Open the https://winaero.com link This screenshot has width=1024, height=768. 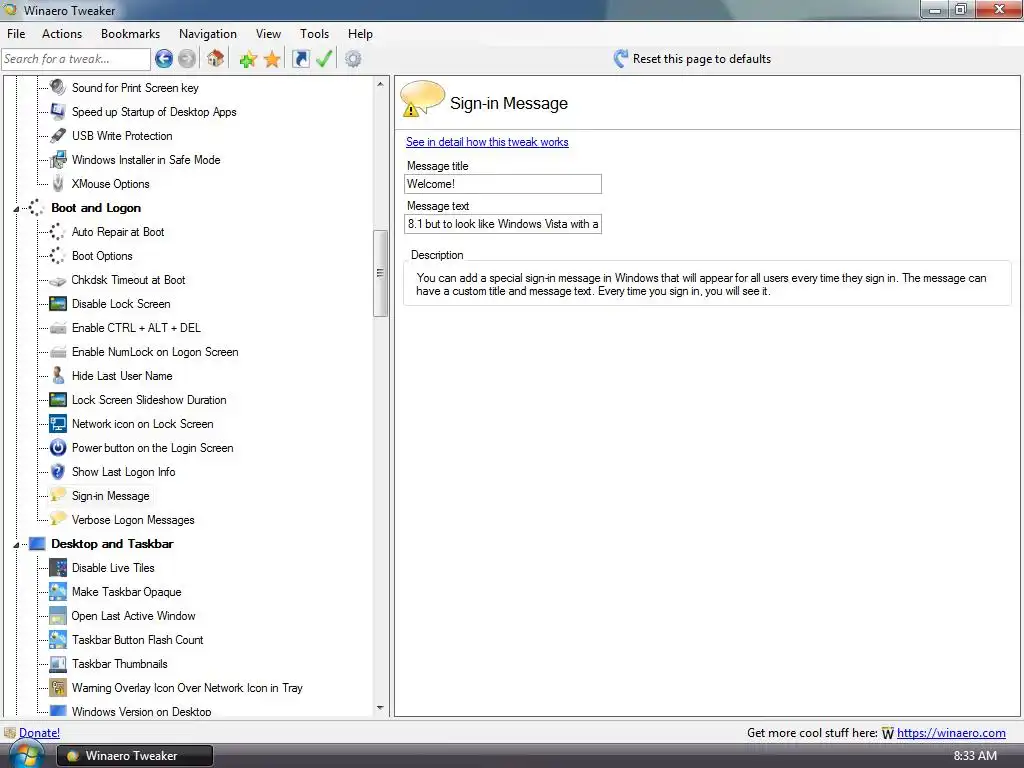point(951,733)
